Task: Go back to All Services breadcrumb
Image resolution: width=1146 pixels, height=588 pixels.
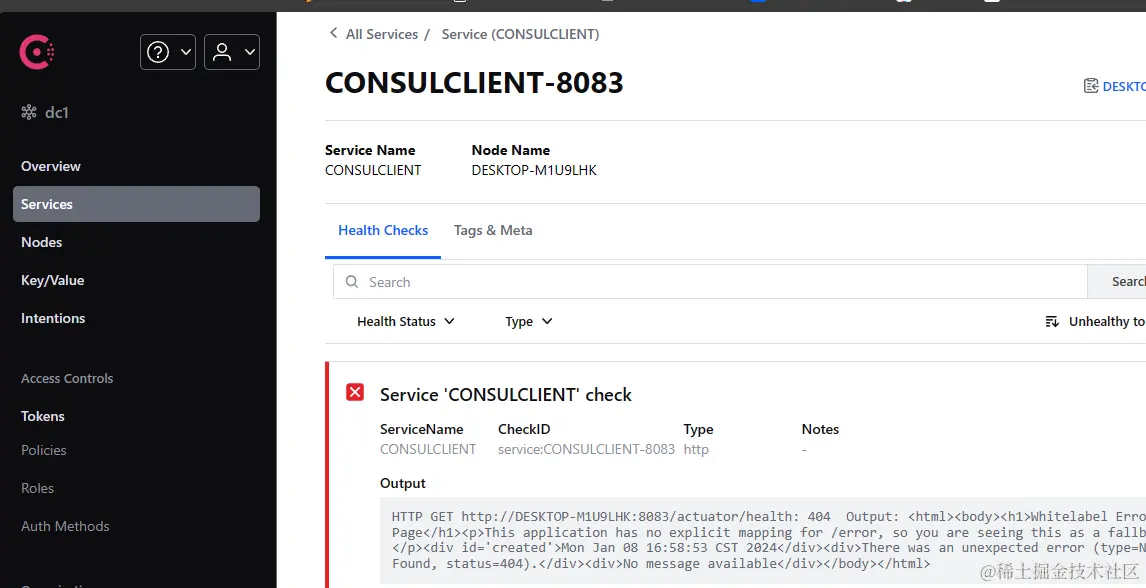Action: coord(382,34)
